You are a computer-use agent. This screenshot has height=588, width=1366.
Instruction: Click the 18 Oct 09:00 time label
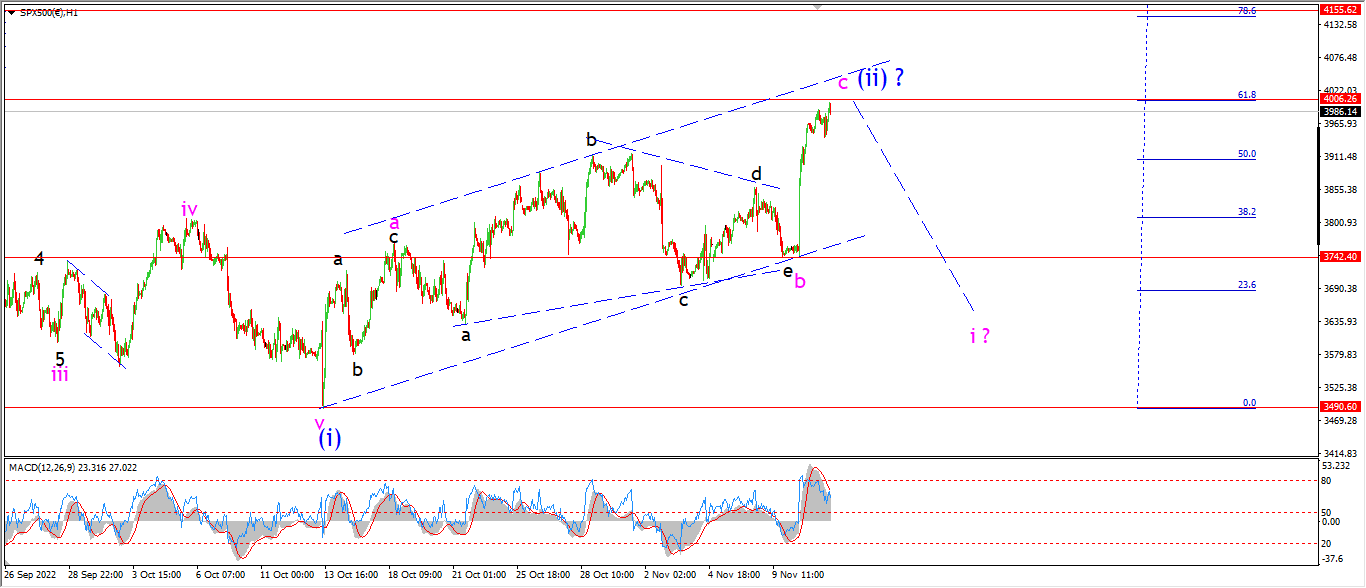coord(414,575)
